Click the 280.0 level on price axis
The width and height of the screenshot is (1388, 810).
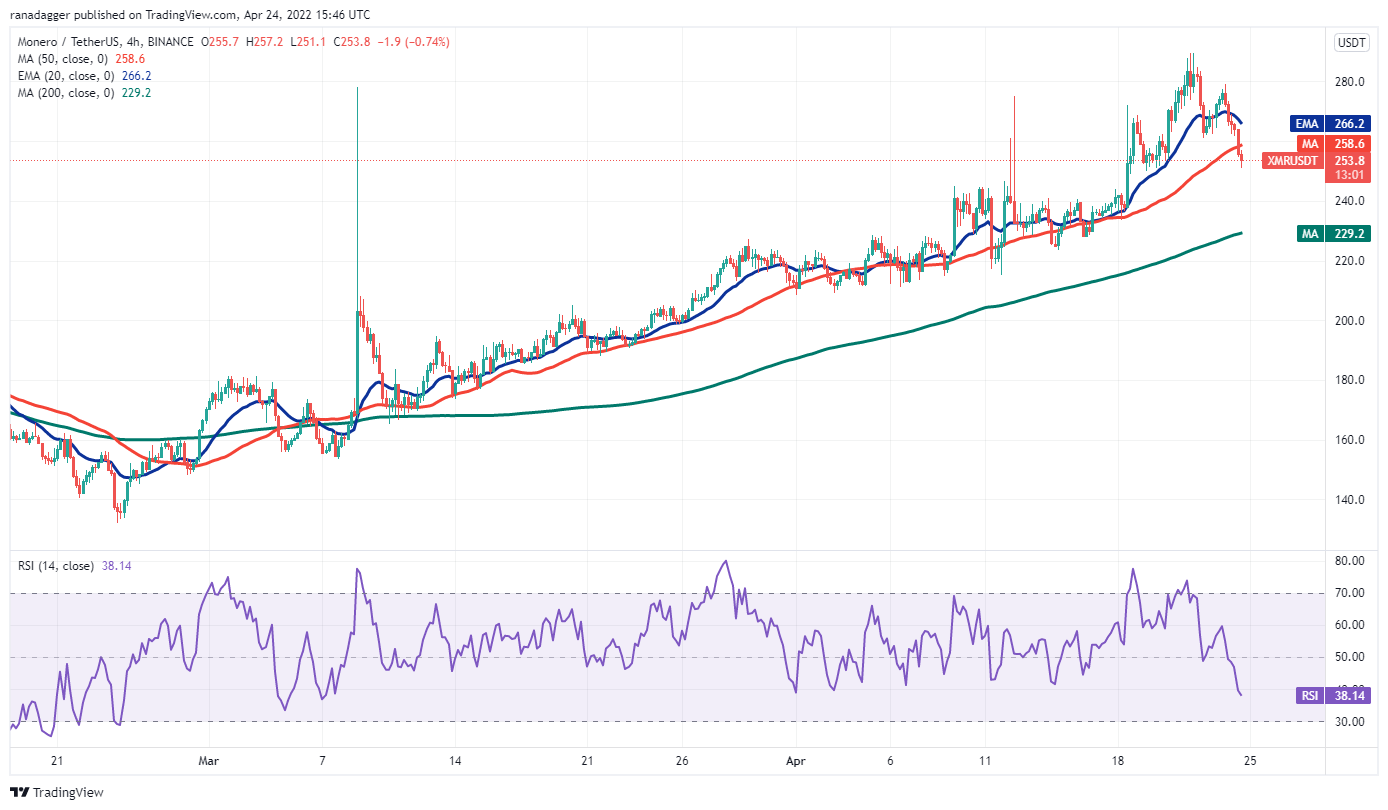[1349, 82]
